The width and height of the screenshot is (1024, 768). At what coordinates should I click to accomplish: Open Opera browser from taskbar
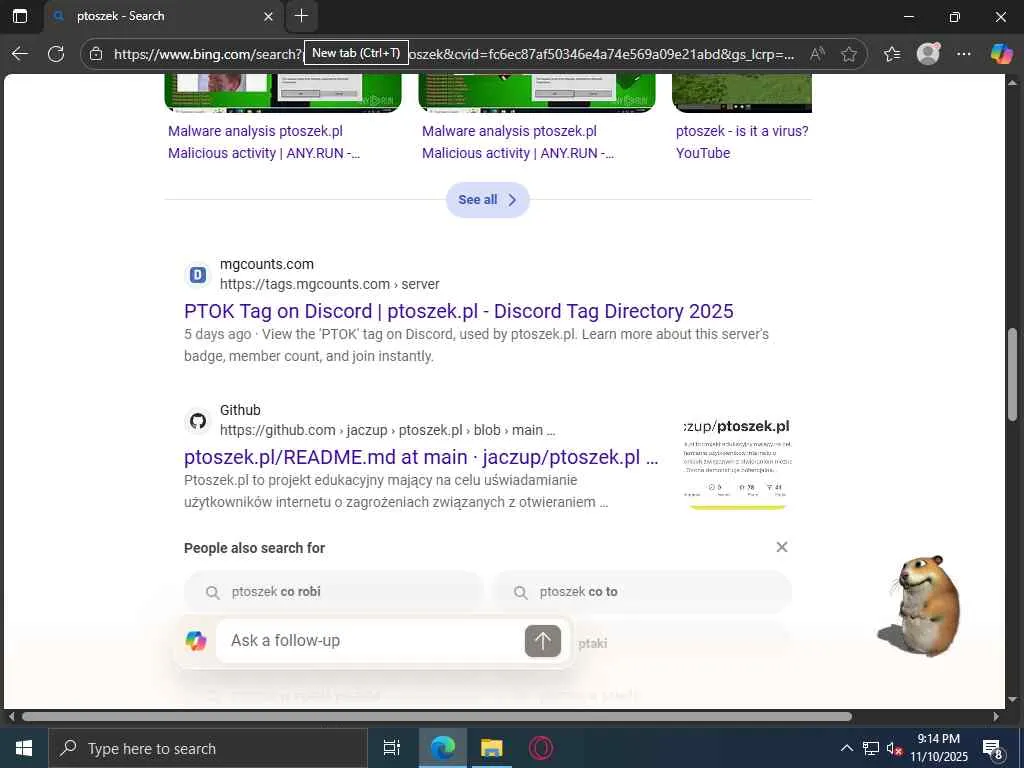tap(541, 748)
